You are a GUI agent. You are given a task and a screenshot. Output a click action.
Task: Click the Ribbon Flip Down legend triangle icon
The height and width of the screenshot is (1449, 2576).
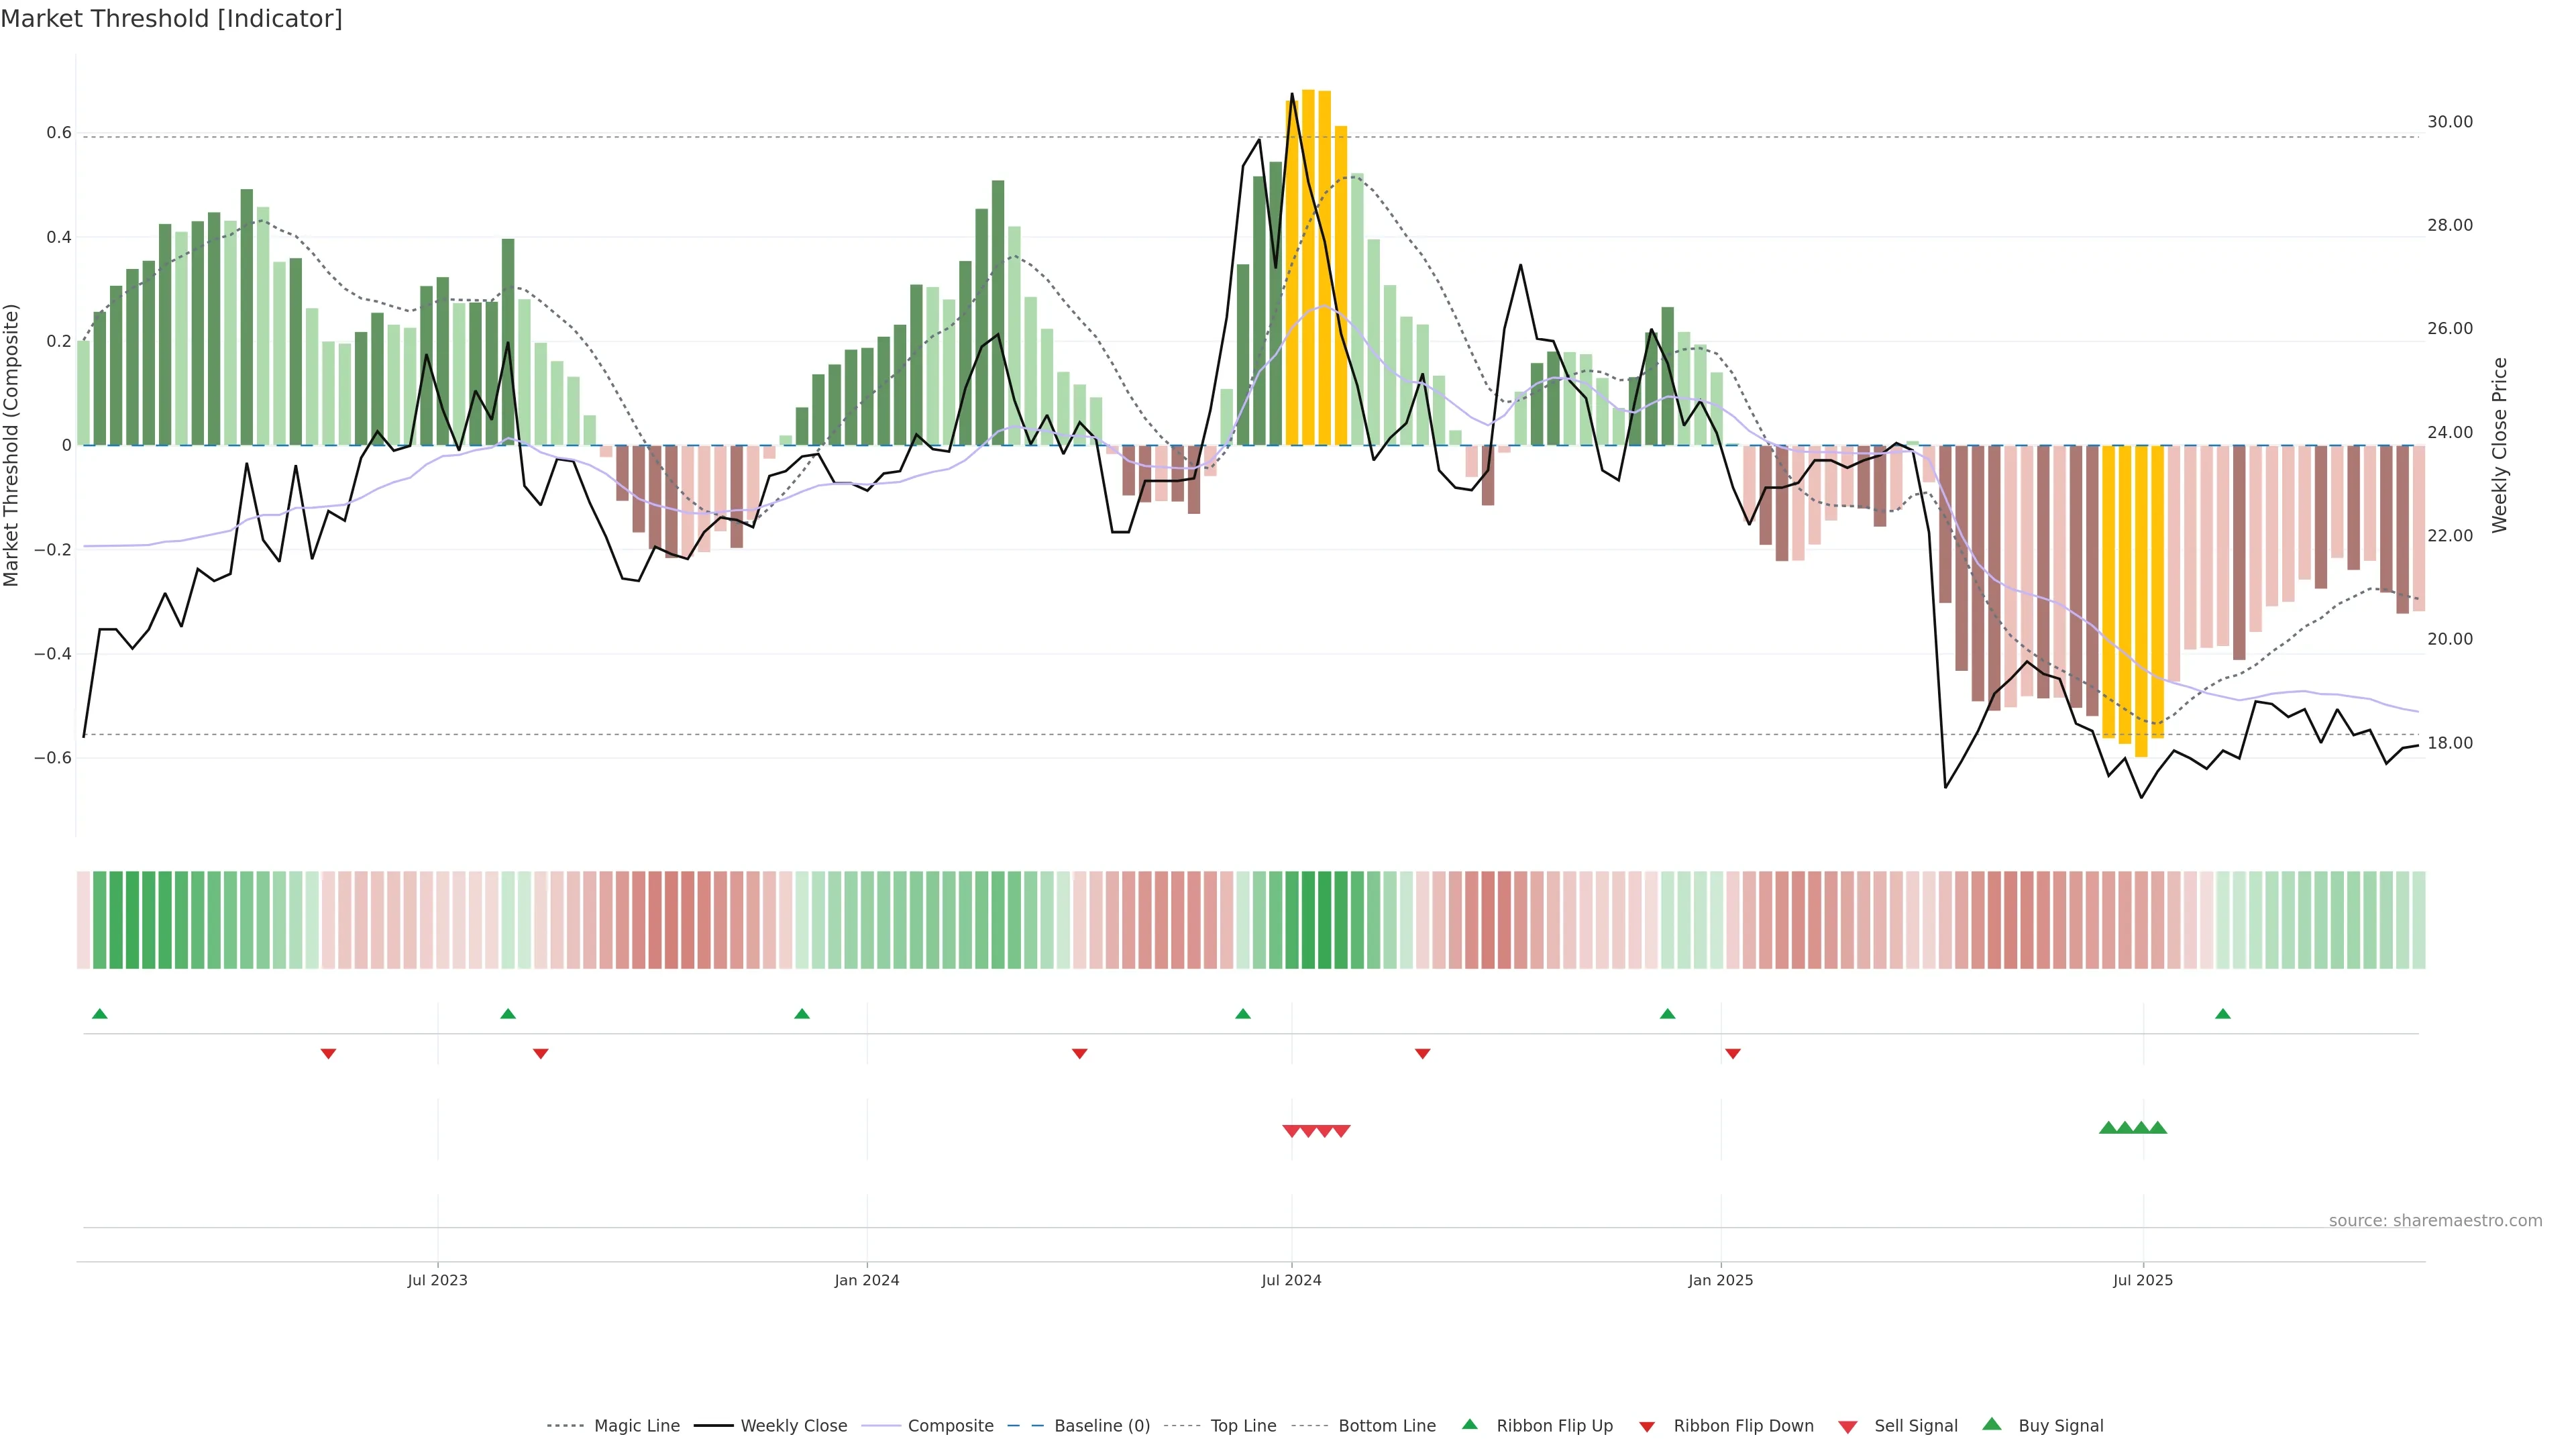tap(1647, 1427)
